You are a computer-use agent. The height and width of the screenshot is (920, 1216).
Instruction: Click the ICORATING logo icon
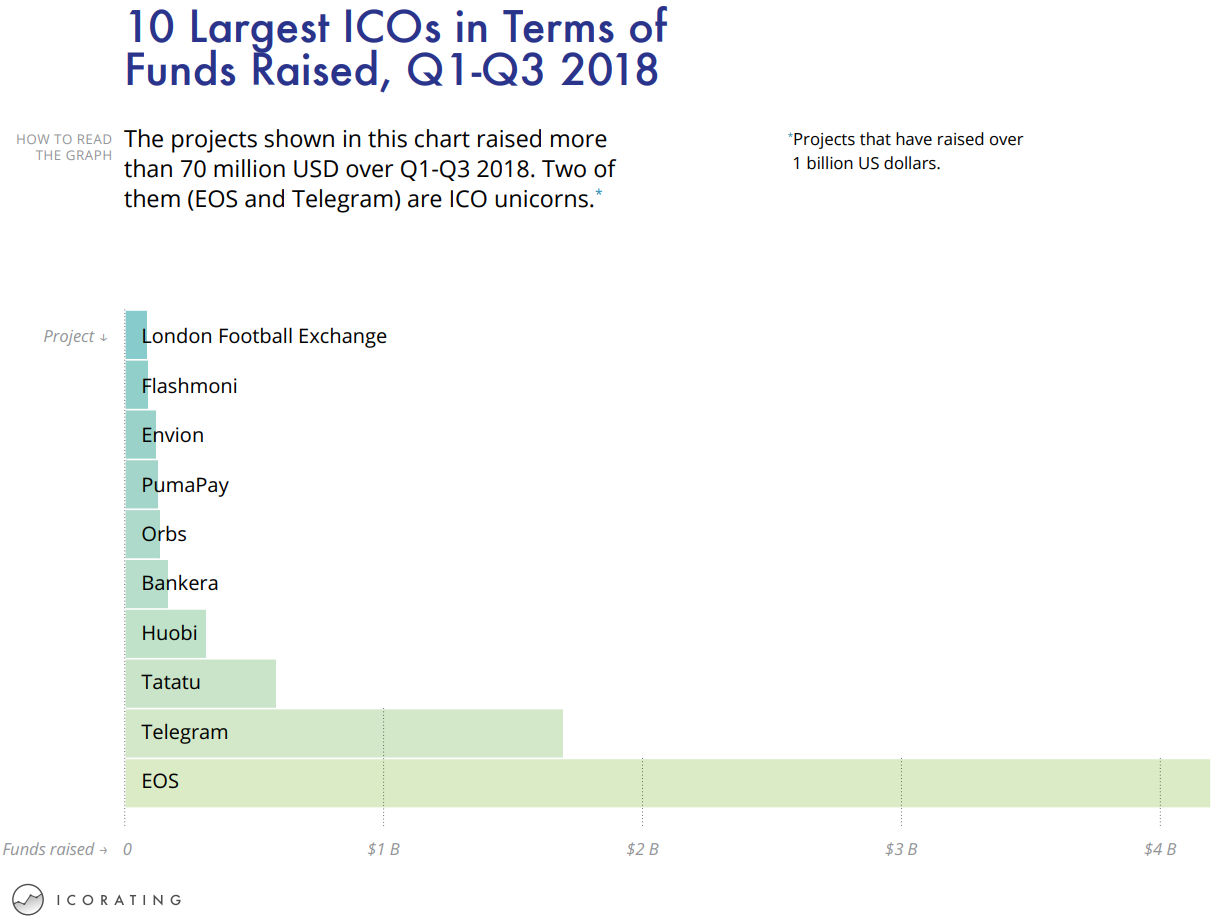click(x=29, y=899)
